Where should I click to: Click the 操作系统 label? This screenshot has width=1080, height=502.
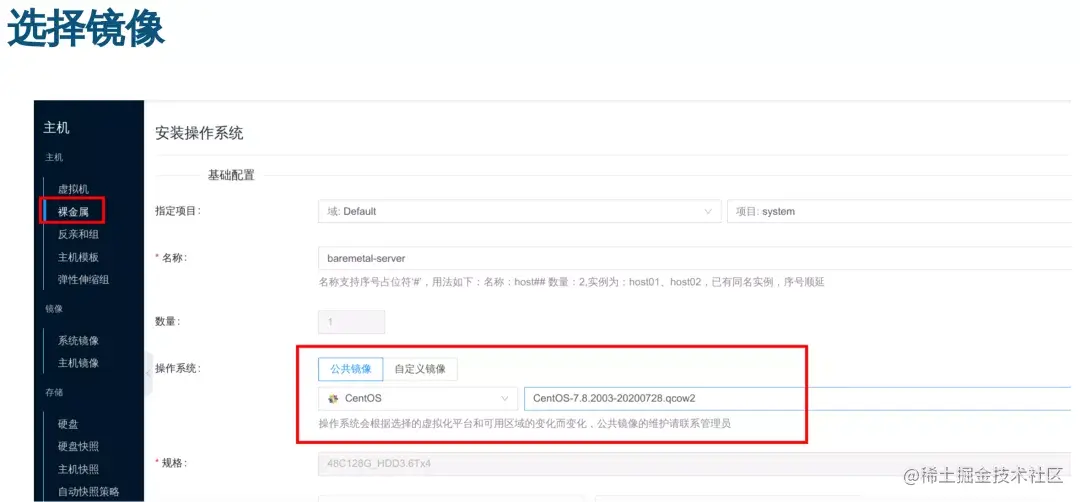[x=178, y=368]
